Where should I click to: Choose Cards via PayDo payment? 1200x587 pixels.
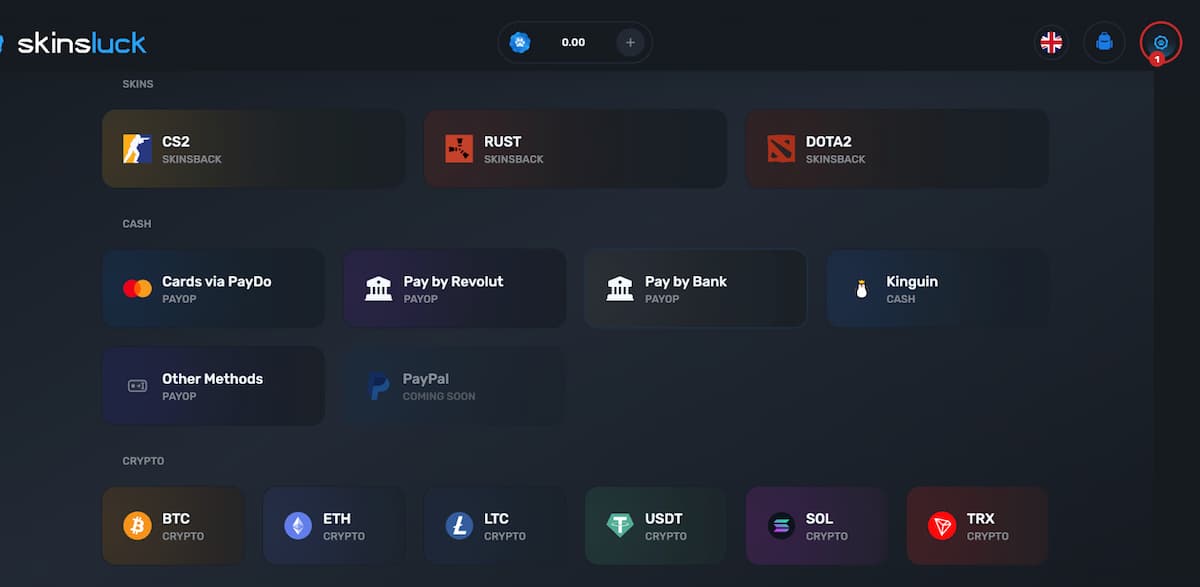pyautogui.click(x=214, y=288)
